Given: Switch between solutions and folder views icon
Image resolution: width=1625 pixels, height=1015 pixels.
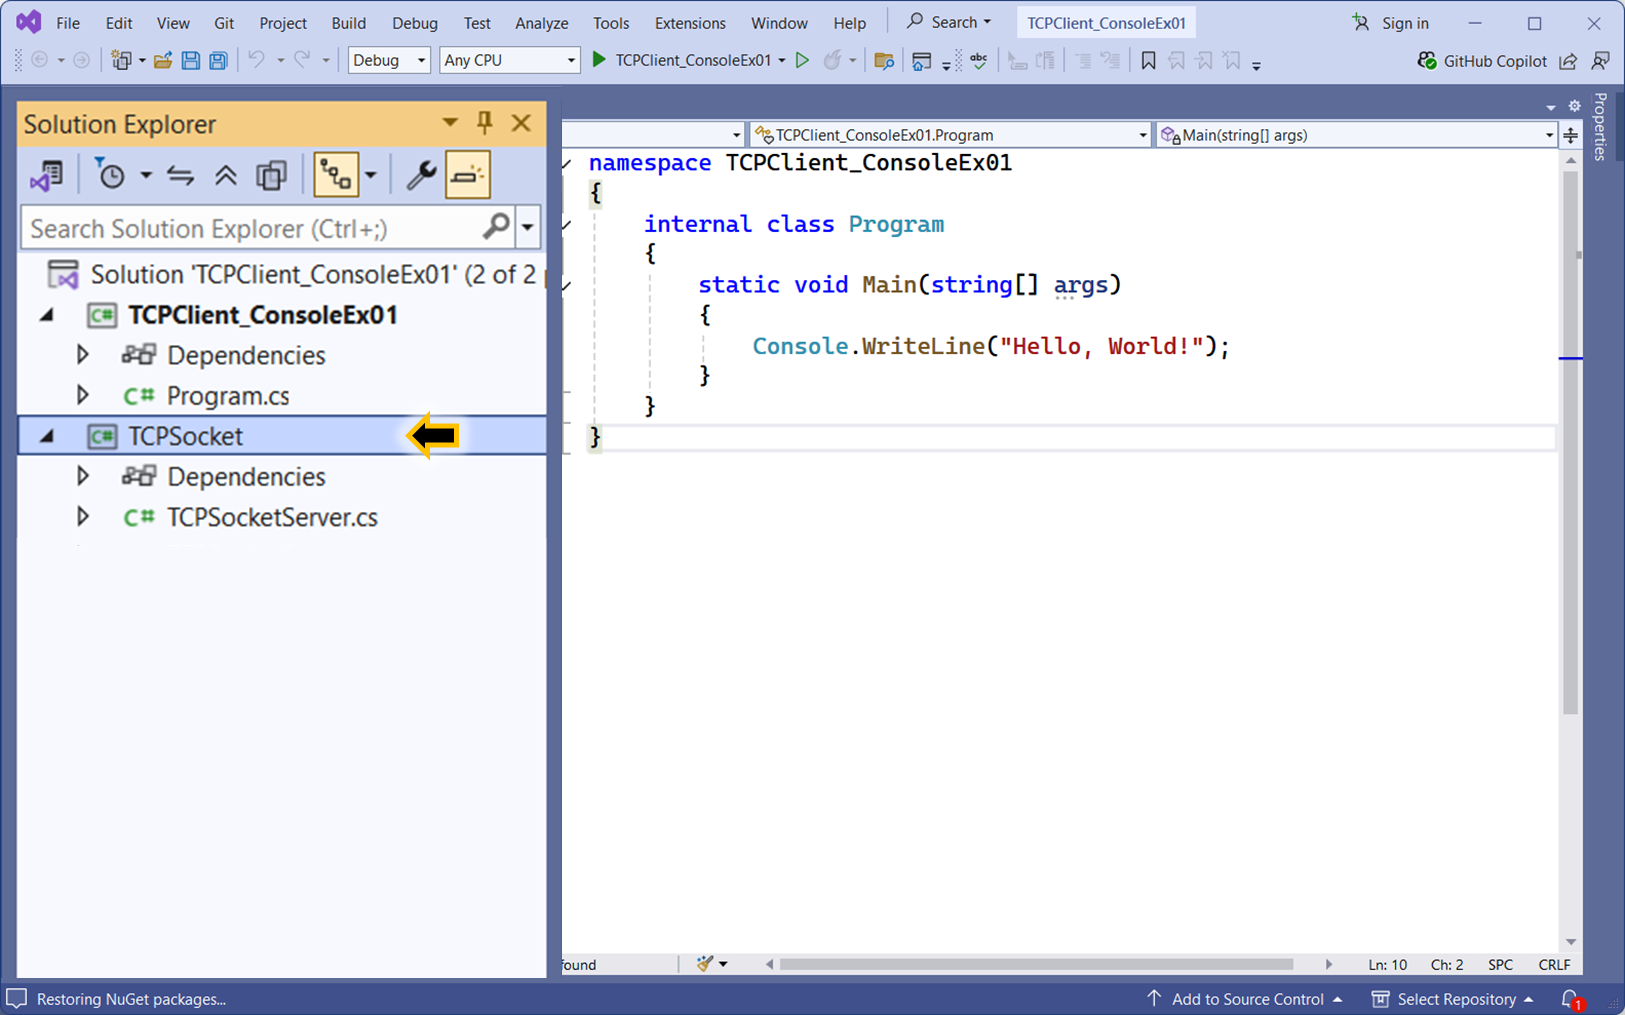Looking at the screenshot, I should (x=46, y=176).
